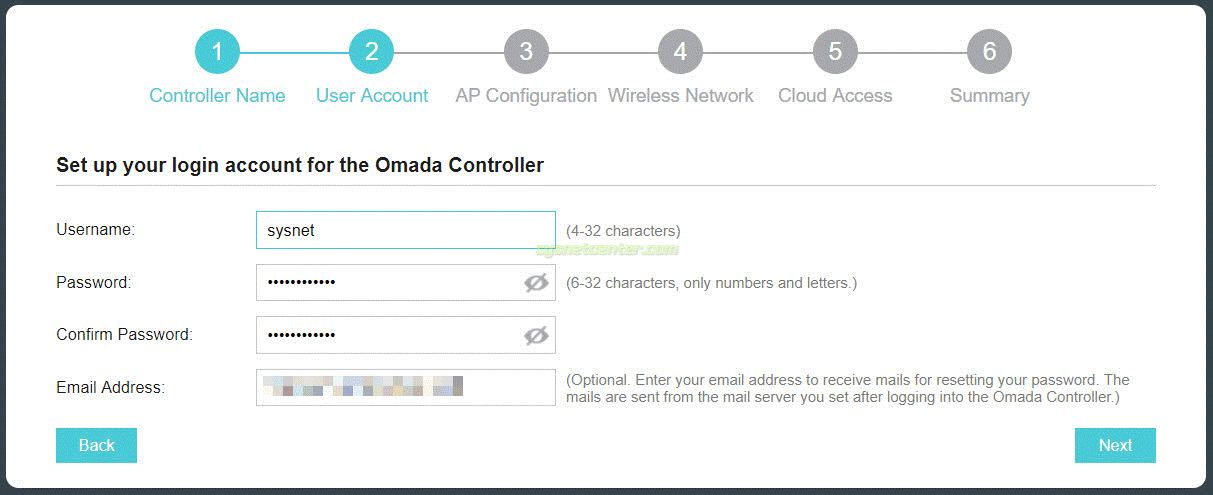Click the 'Password:' label
Viewport: 1213px width, 495px height.
tap(94, 283)
